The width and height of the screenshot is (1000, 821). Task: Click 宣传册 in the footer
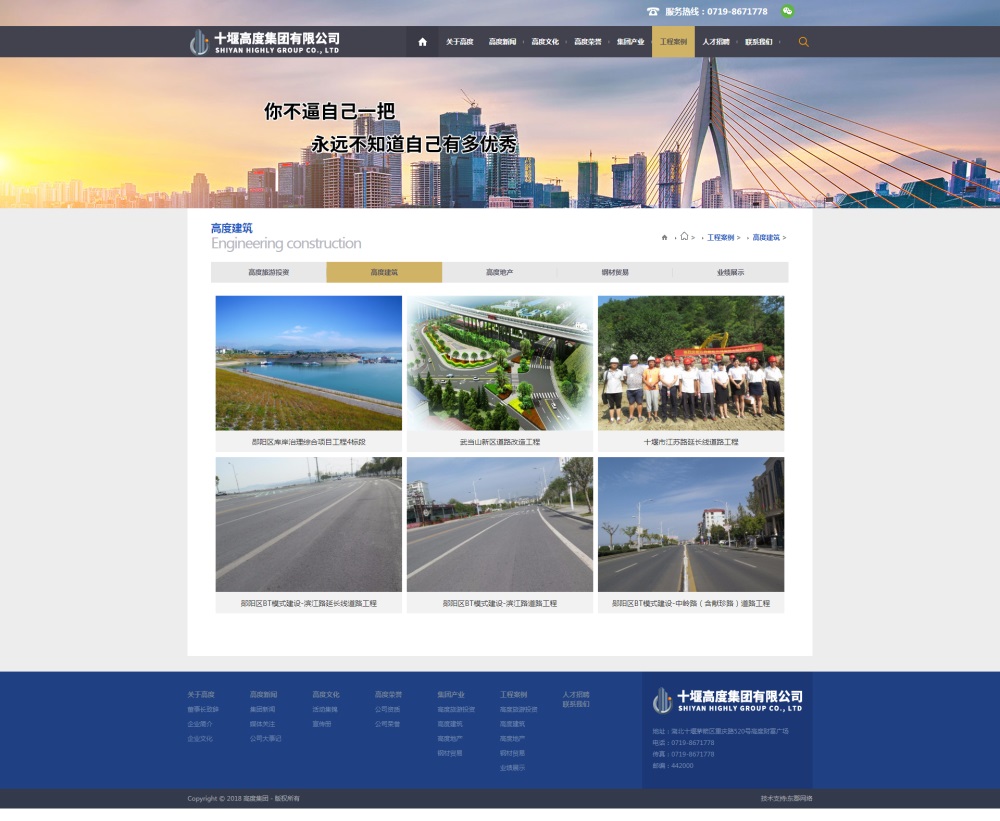coord(322,724)
